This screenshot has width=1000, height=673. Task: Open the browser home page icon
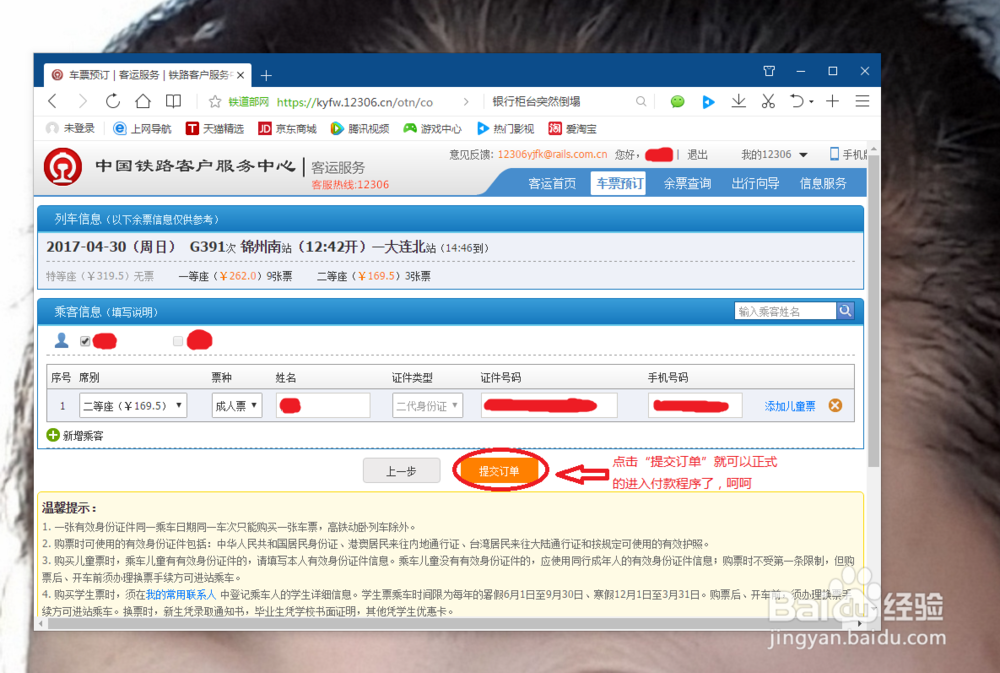point(143,101)
